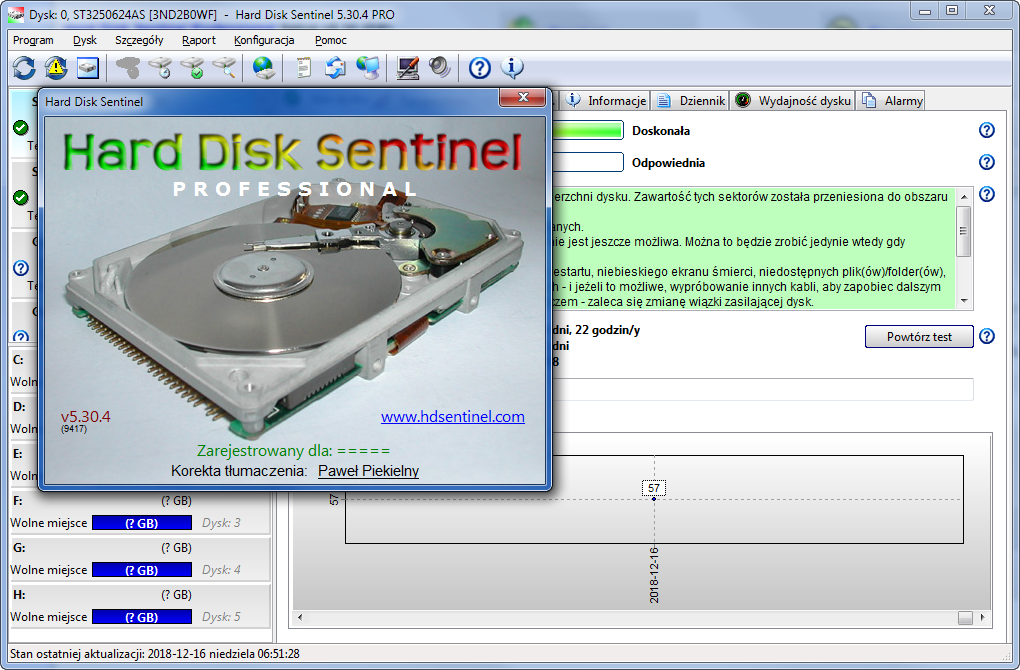Click the help icon next to Odpowiednia
The image size is (1020, 670).
(987, 162)
